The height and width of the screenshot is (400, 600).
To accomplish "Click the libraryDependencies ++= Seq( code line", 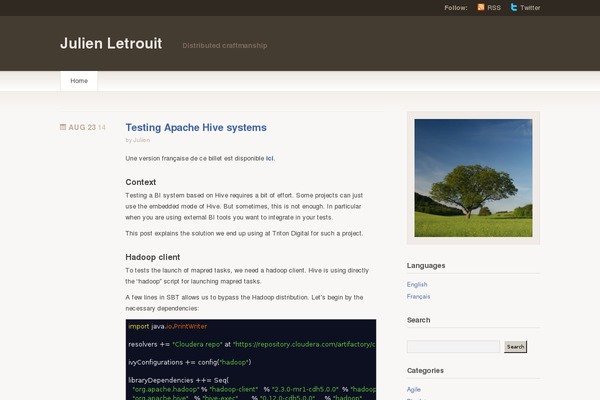I will (x=179, y=380).
